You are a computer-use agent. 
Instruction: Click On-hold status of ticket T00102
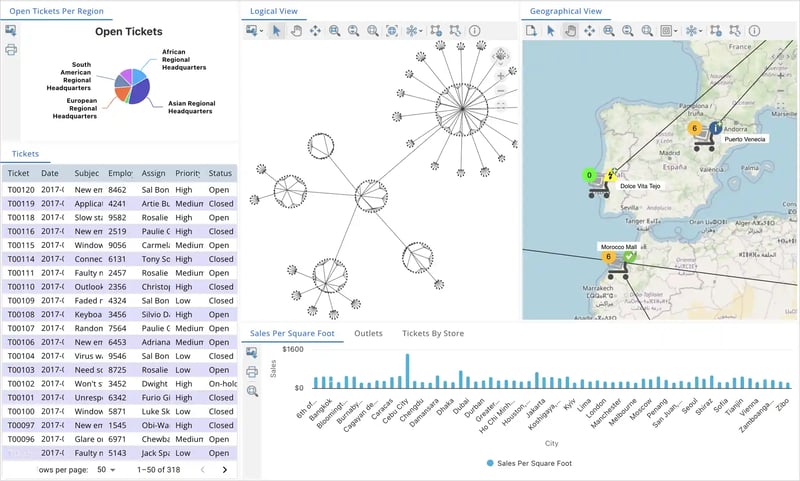(222, 384)
